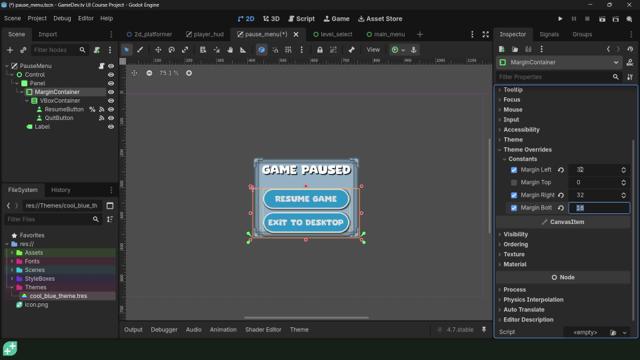Expand the Assets folder
The height and width of the screenshot is (360, 640).
12,253
